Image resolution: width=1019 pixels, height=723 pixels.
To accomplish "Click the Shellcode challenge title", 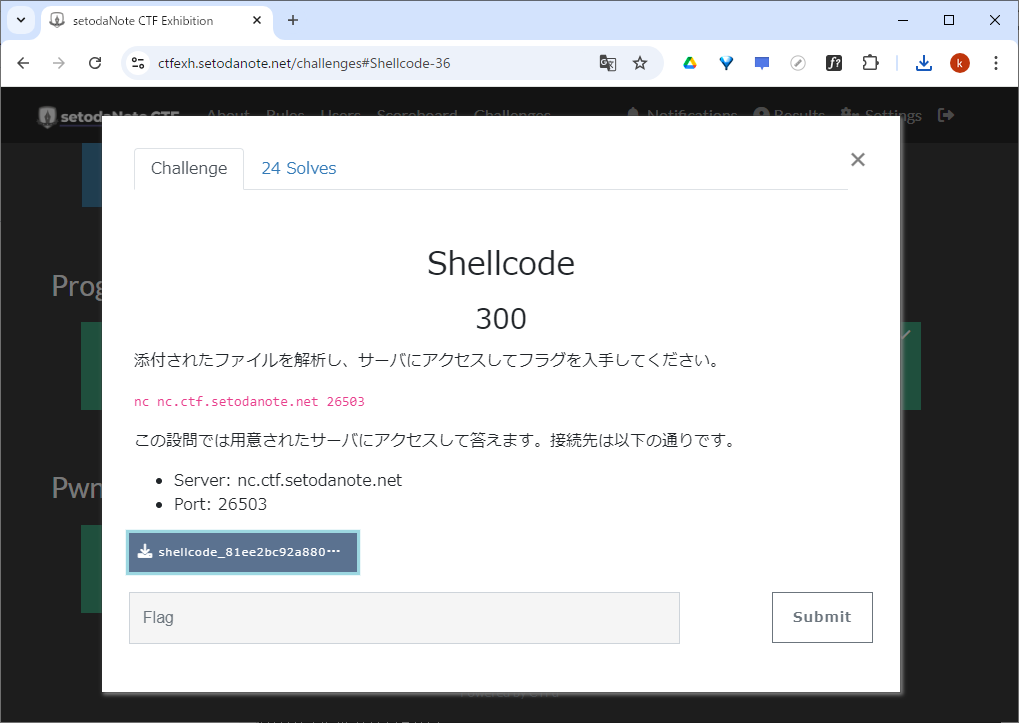I will [501, 264].
